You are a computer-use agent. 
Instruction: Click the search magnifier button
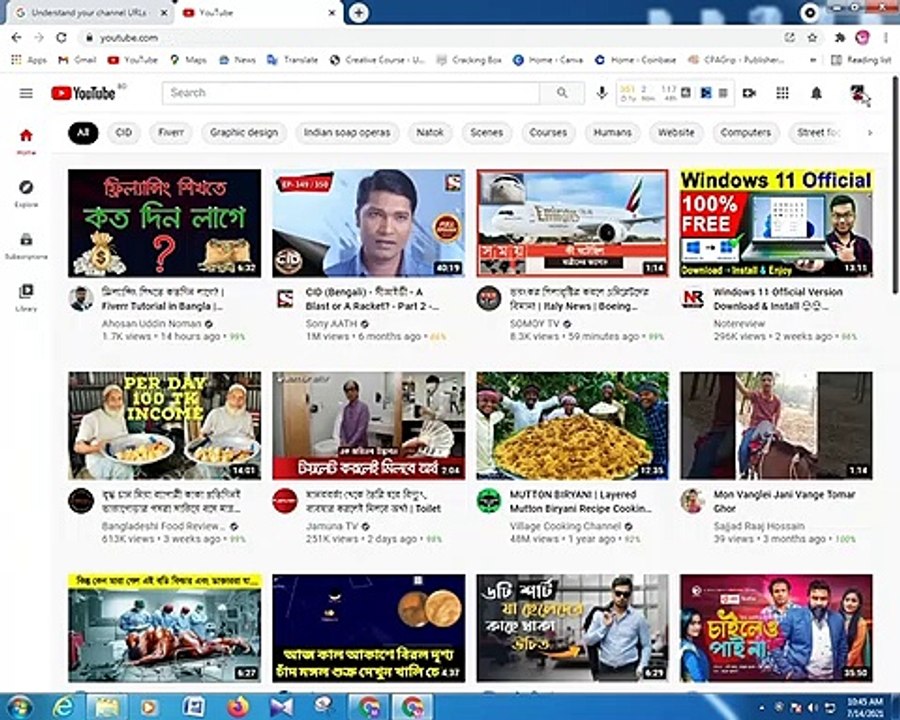(561, 93)
